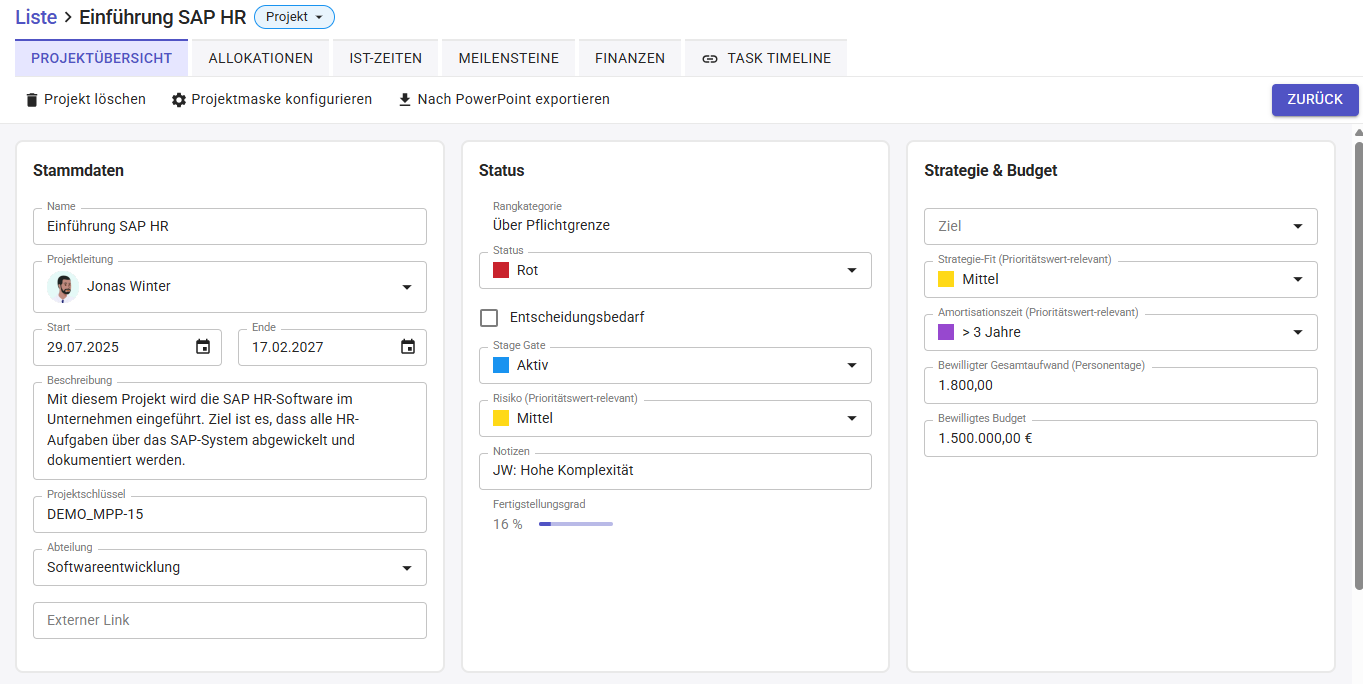1363x684 pixels.
Task: Expand the Ziel dropdown
Action: (1298, 226)
